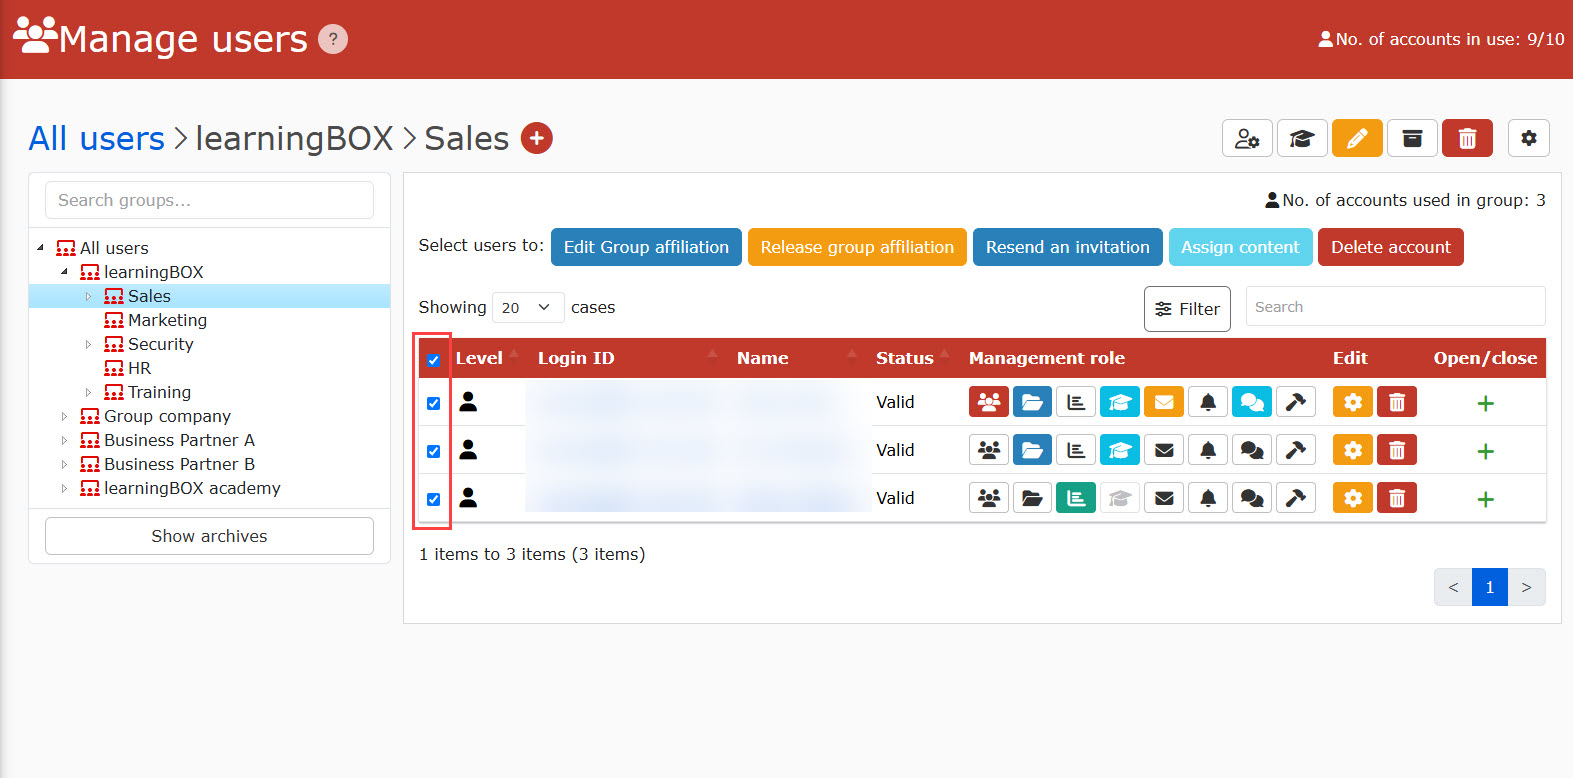Open the gear settings icon at top right
The image size is (1573, 778).
click(1528, 138)
